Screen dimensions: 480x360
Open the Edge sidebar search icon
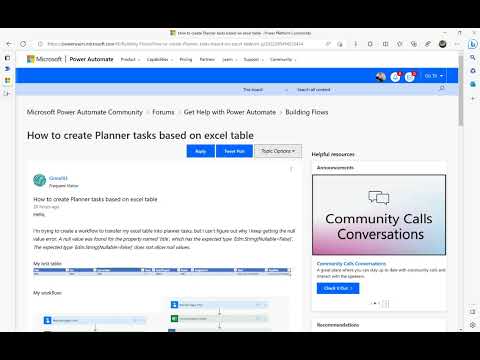pyautogui.click(x=473, y=58)
